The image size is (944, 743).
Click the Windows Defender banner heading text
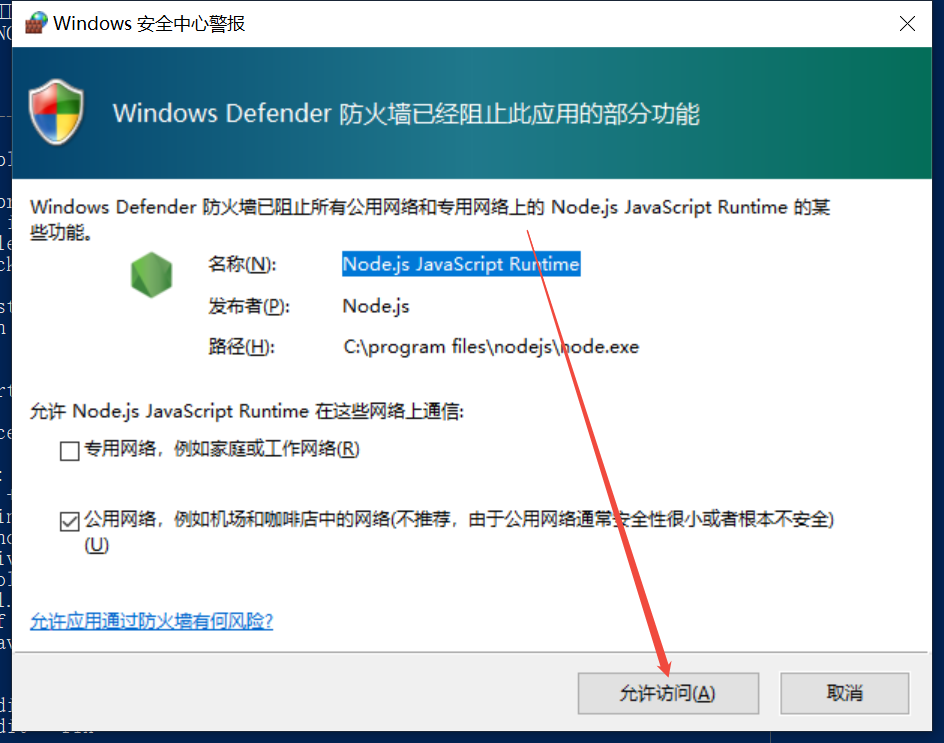(406, 113)
